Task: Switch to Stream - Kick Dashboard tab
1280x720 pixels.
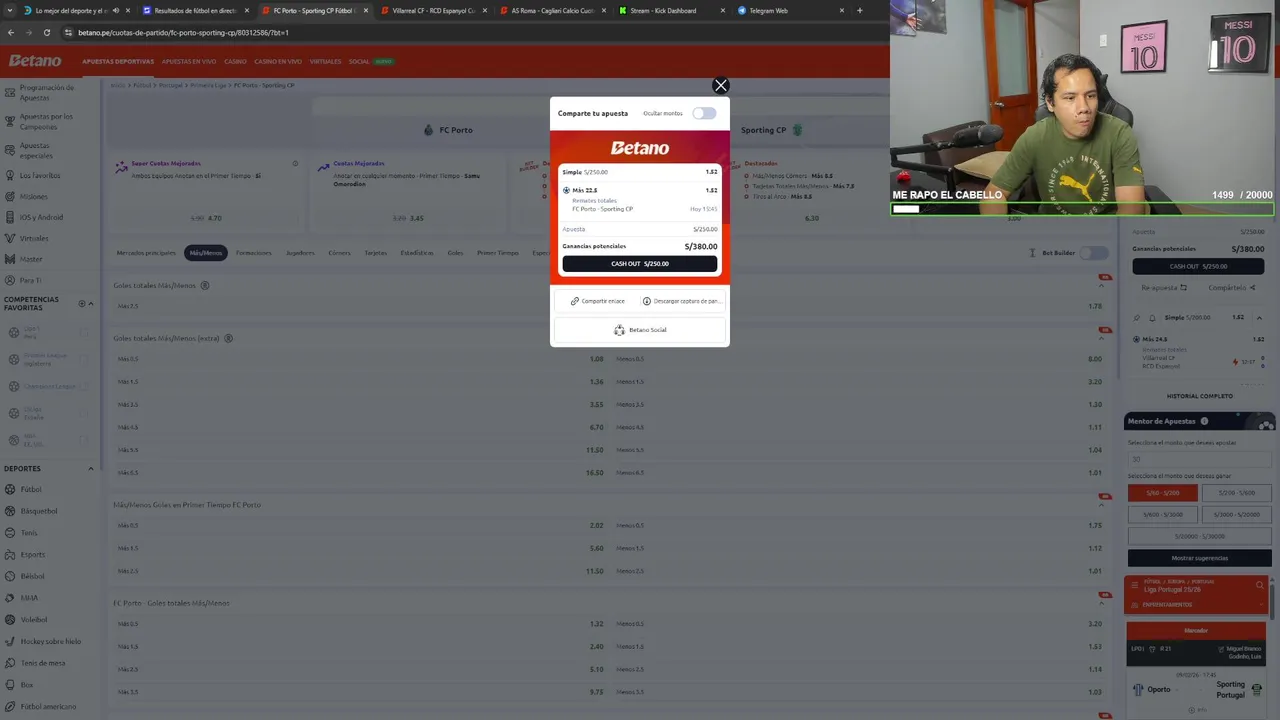Action: pos(670,10)
